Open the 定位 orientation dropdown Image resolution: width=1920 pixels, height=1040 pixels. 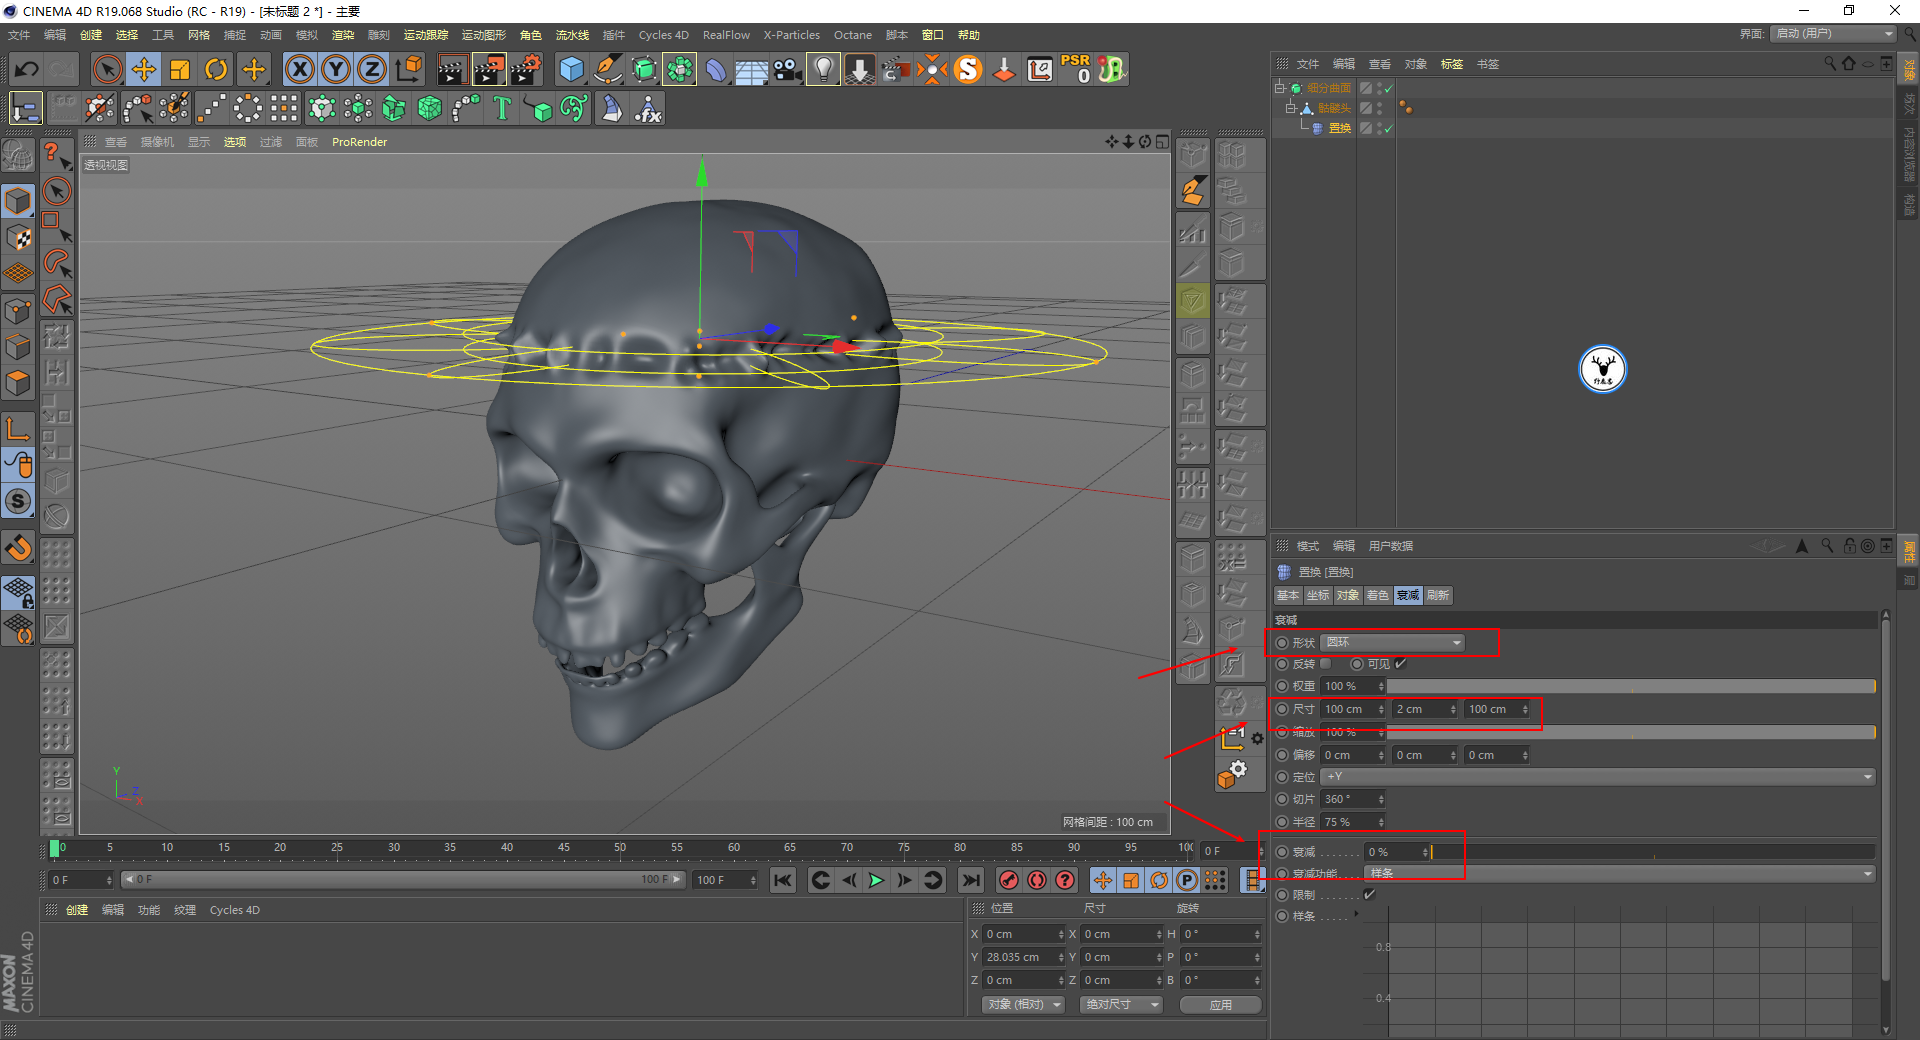coord(1597,777)
